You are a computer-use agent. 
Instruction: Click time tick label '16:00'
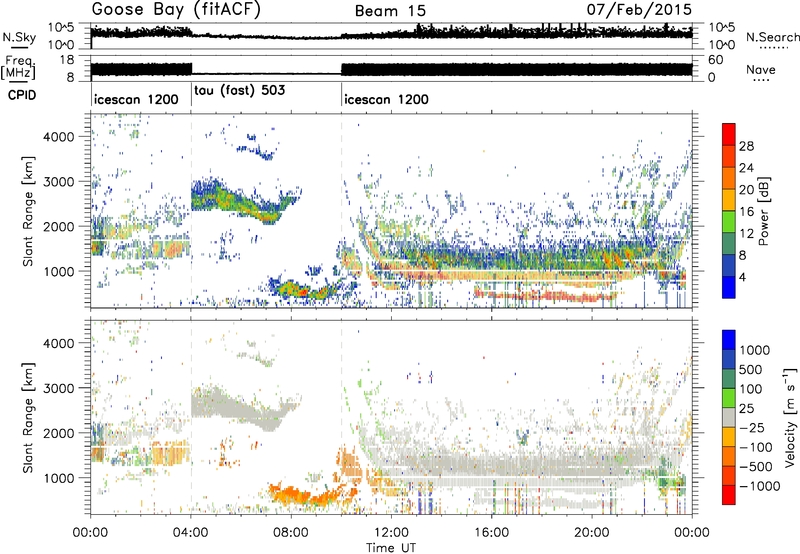coord(491,533)
